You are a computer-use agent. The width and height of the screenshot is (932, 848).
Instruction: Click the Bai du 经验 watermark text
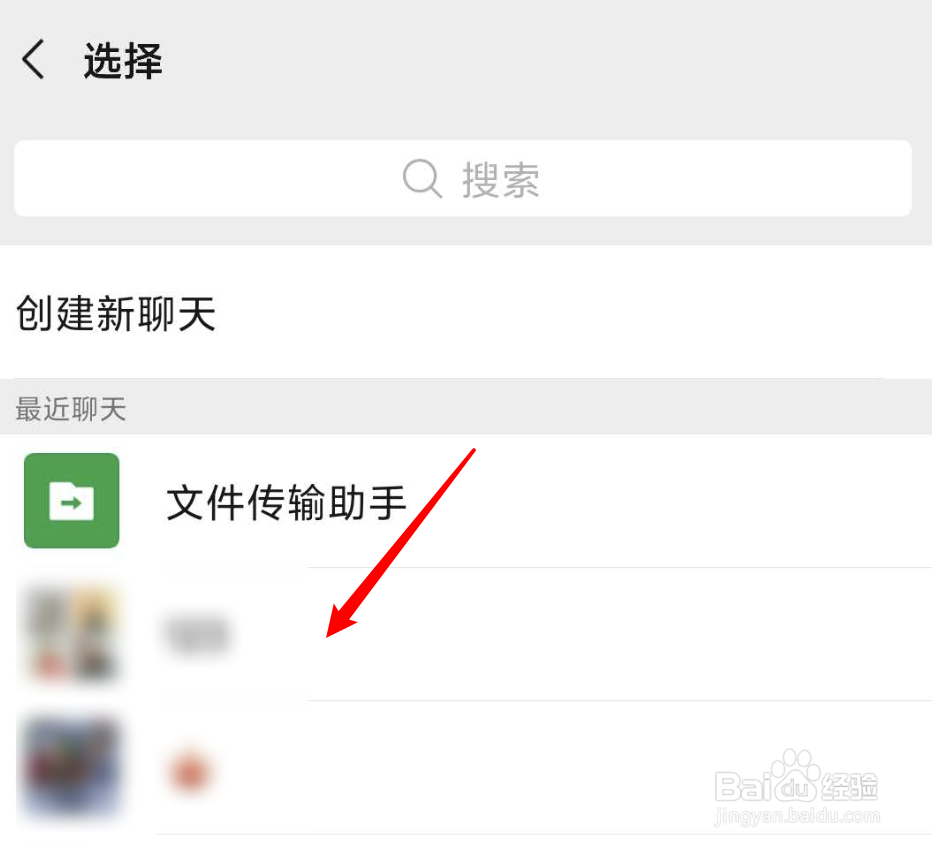click(x=796, y=786)
